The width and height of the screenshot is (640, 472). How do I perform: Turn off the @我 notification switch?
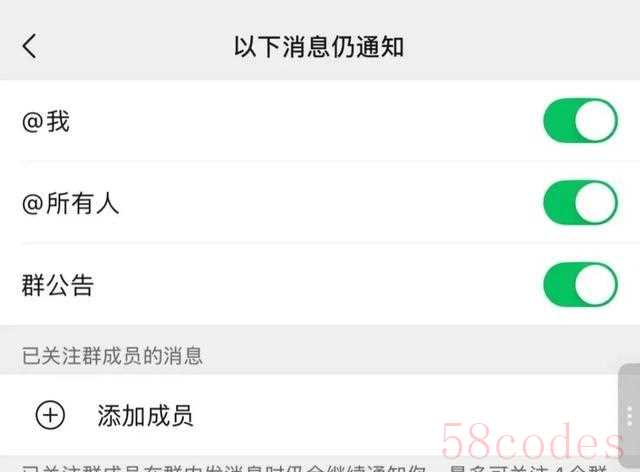pyautogui.click(x=580, y=121)
